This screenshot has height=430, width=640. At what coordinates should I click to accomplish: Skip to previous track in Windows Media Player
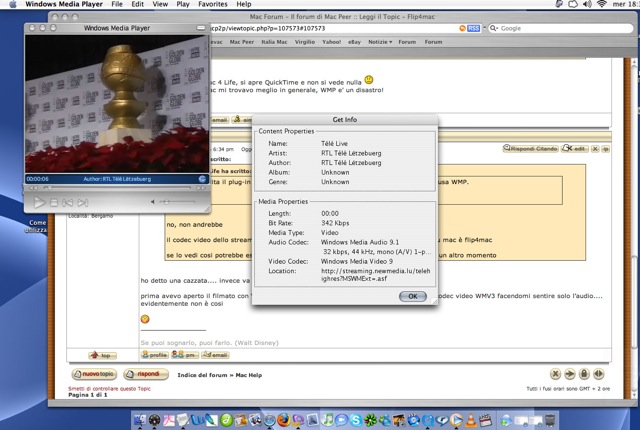point(68,202)
